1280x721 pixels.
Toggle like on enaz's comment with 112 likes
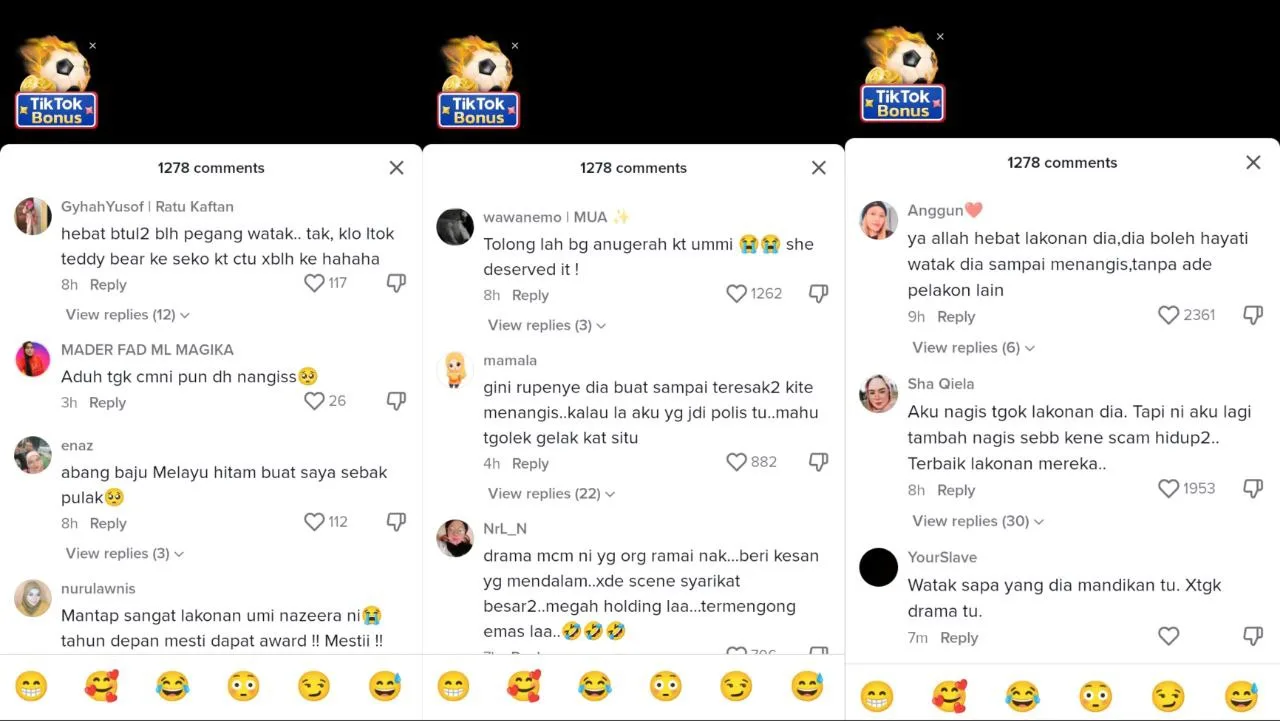(x=314, y=522)
